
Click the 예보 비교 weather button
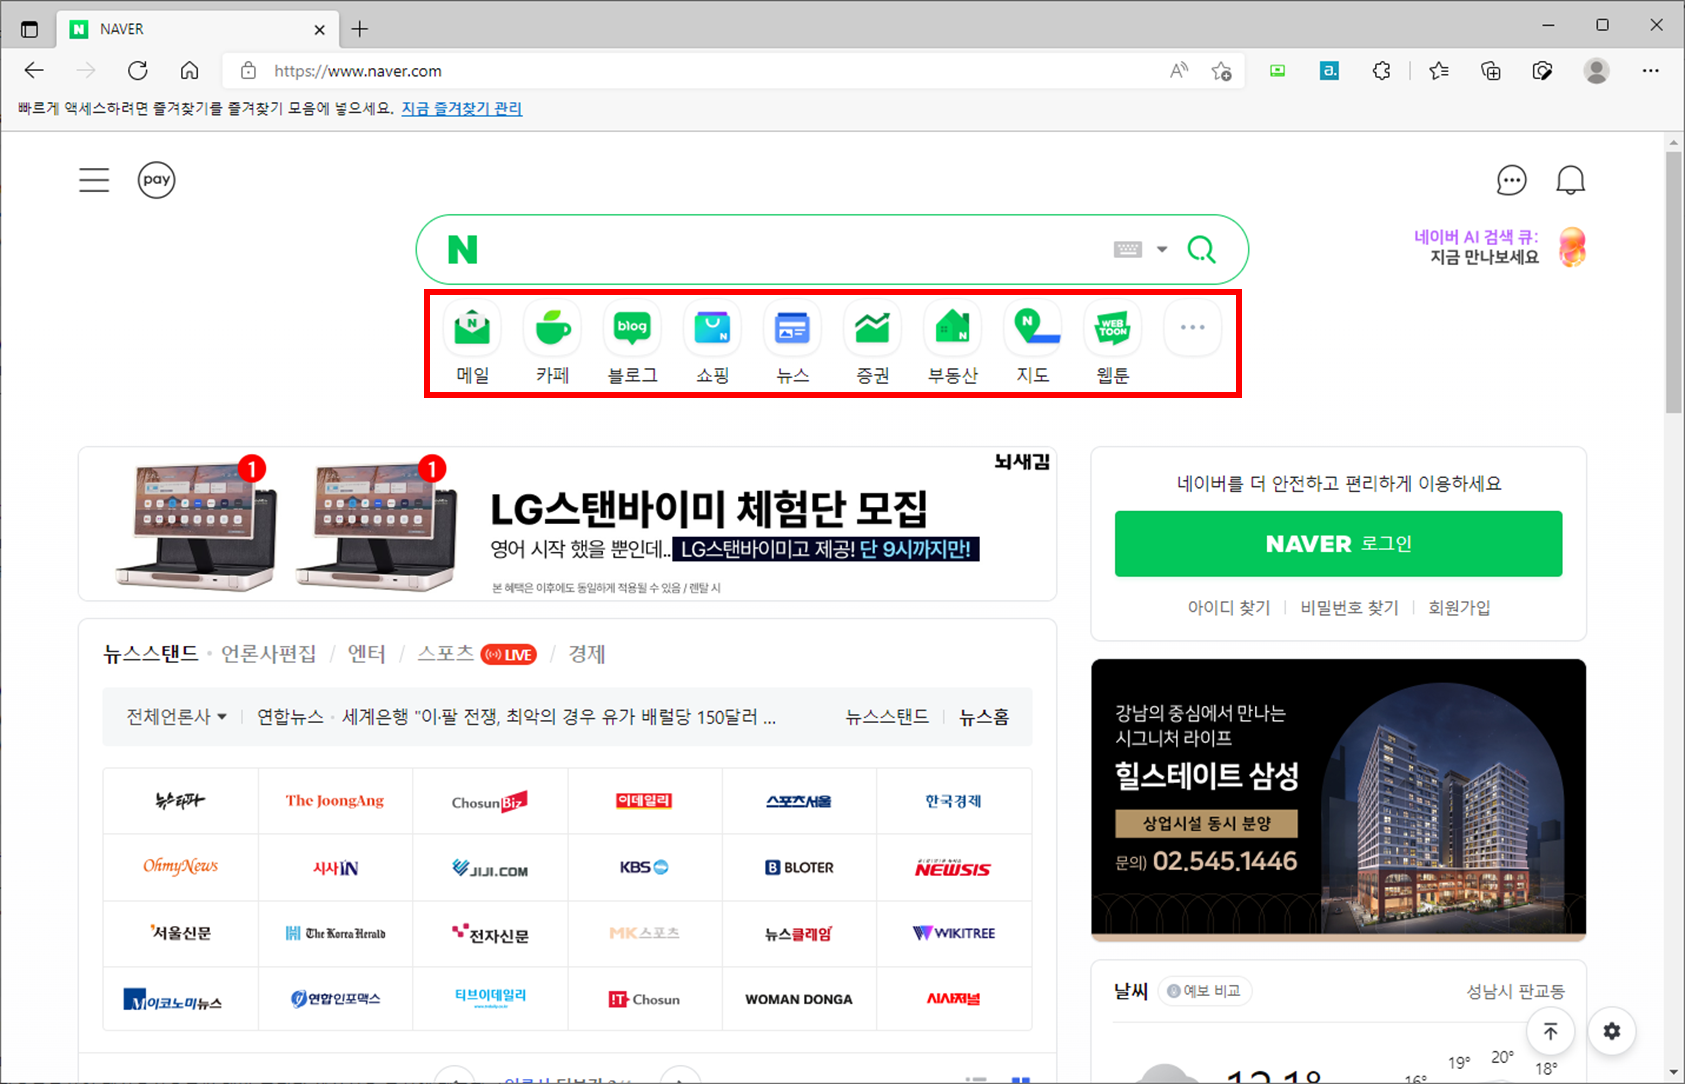tap(1204, 991)
